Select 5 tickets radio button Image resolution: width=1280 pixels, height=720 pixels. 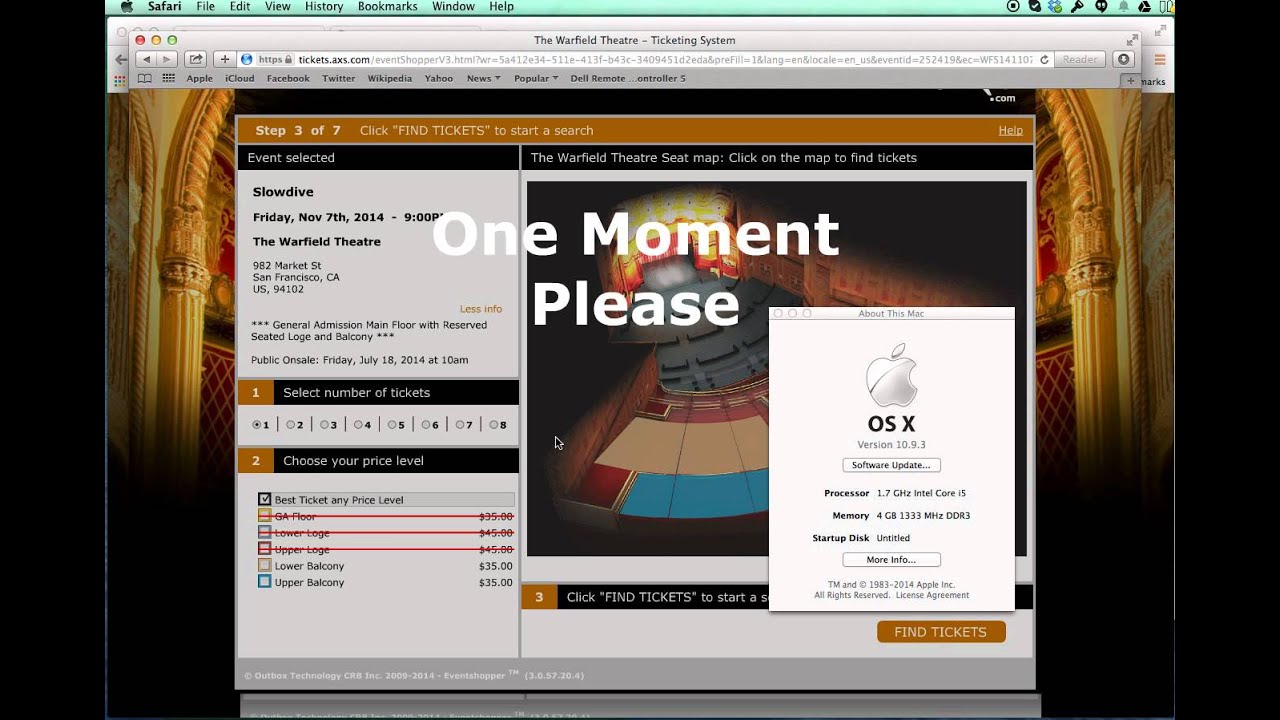392,425
